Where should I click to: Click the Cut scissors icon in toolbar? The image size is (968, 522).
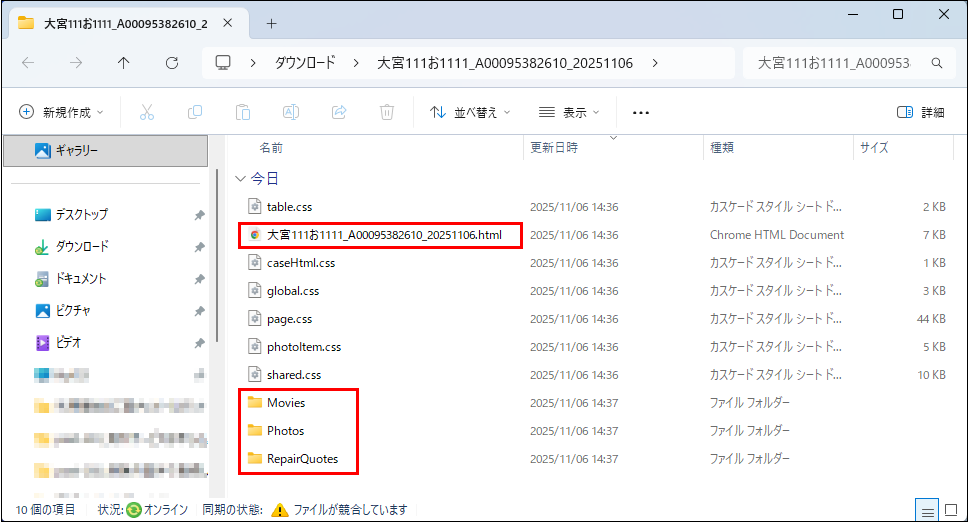[x=147, y=112]
